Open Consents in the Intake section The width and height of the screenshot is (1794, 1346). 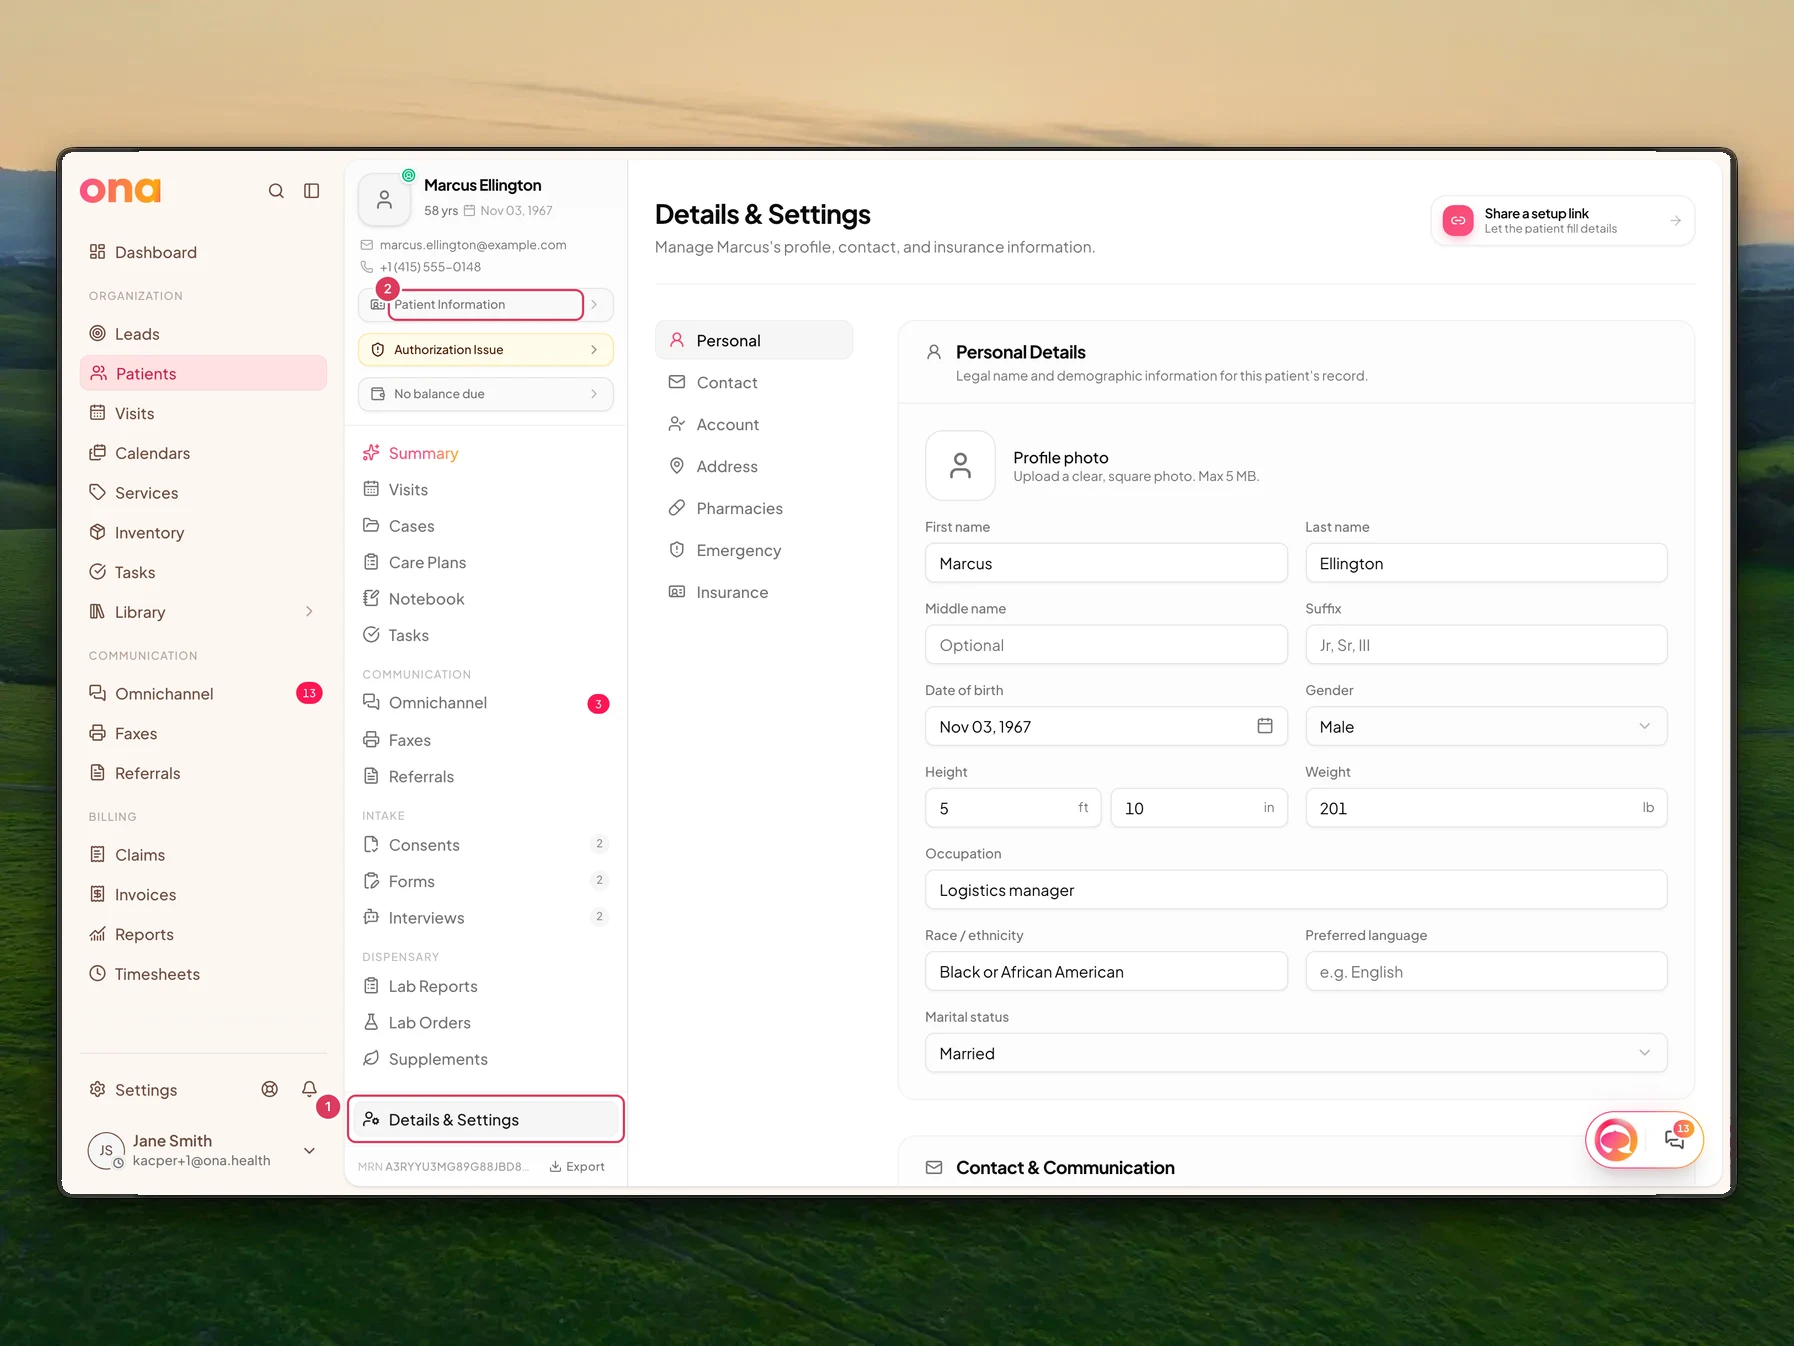(486, 845)
